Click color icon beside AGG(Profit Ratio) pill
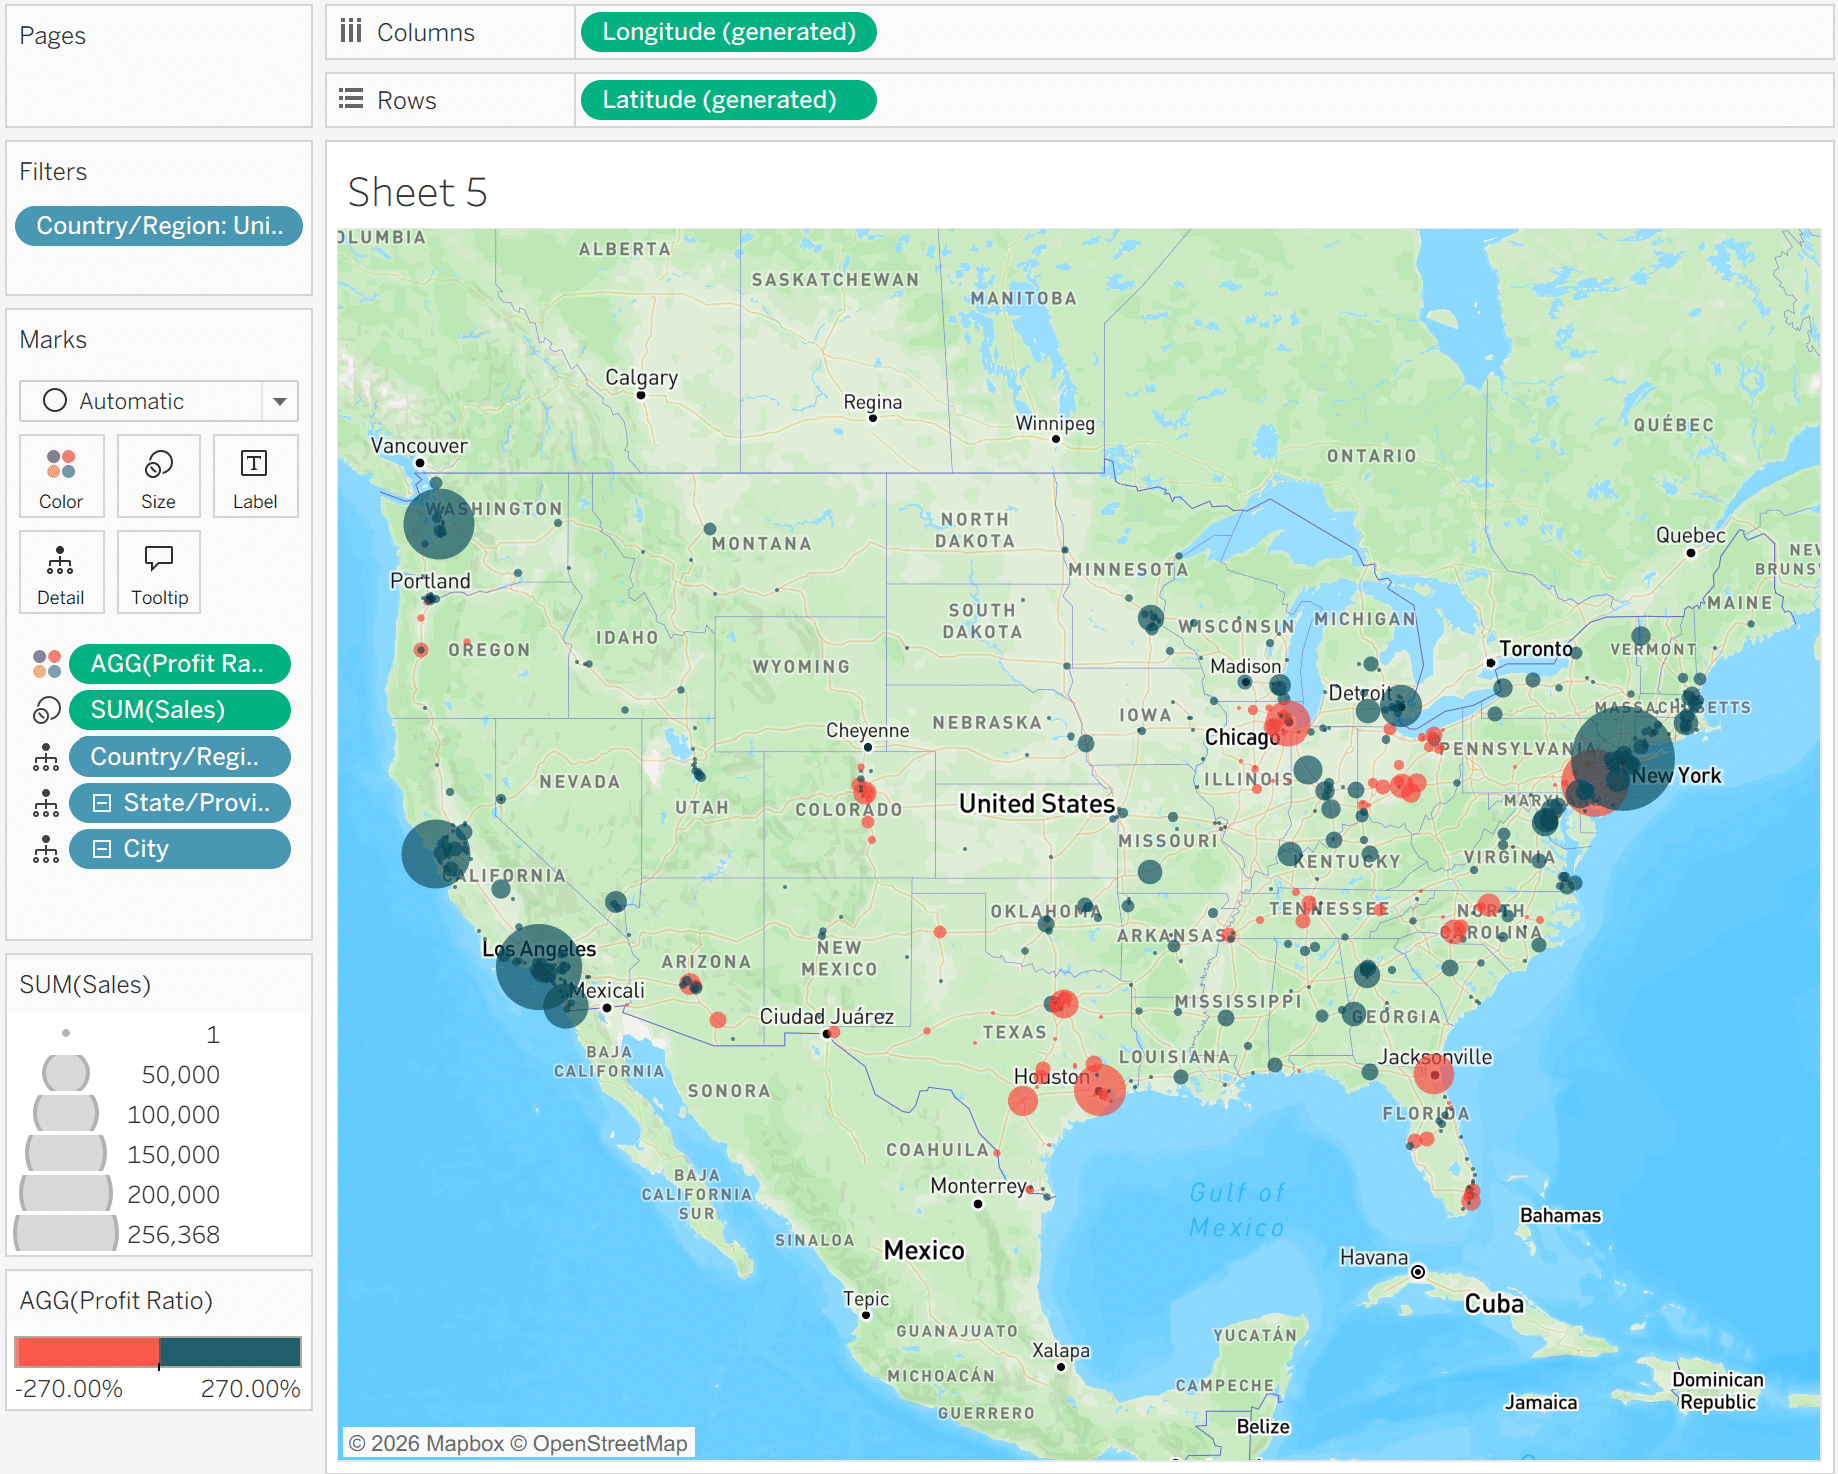 (46, 664)
